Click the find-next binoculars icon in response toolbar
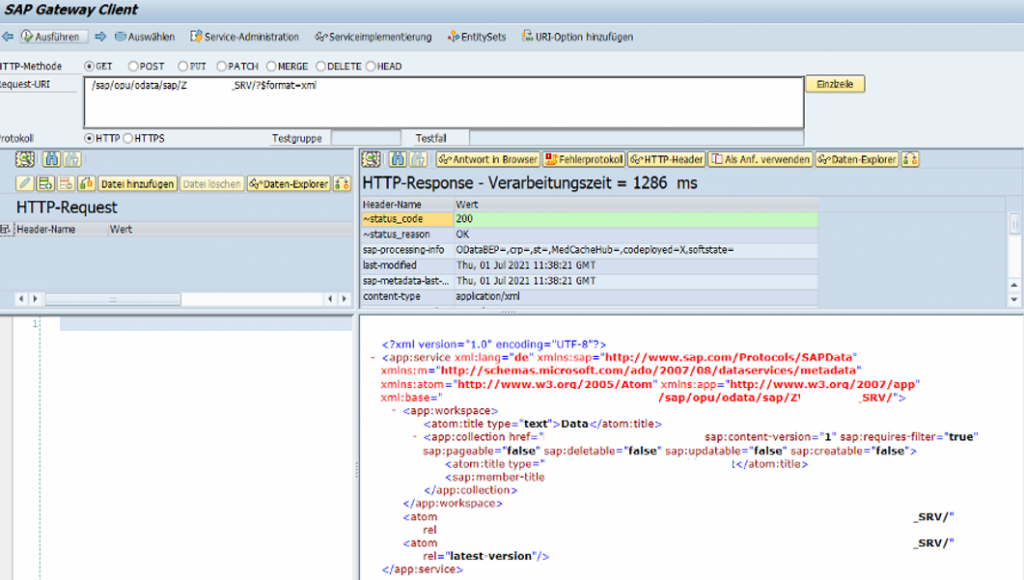Image resolution: width=1024 pixels, height=580 pixels. [x=416, y=159]
